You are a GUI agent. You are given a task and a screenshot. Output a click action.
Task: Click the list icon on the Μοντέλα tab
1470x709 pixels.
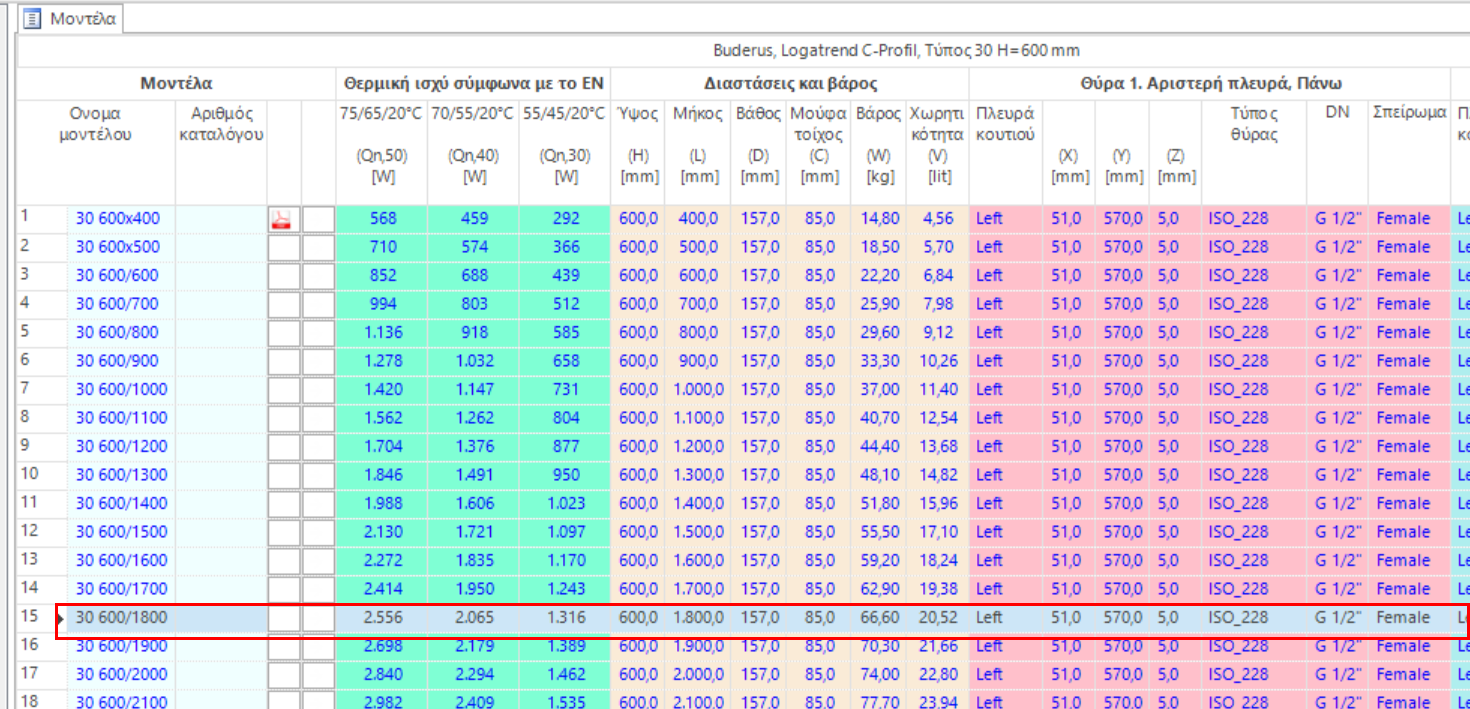coord(33,19)
